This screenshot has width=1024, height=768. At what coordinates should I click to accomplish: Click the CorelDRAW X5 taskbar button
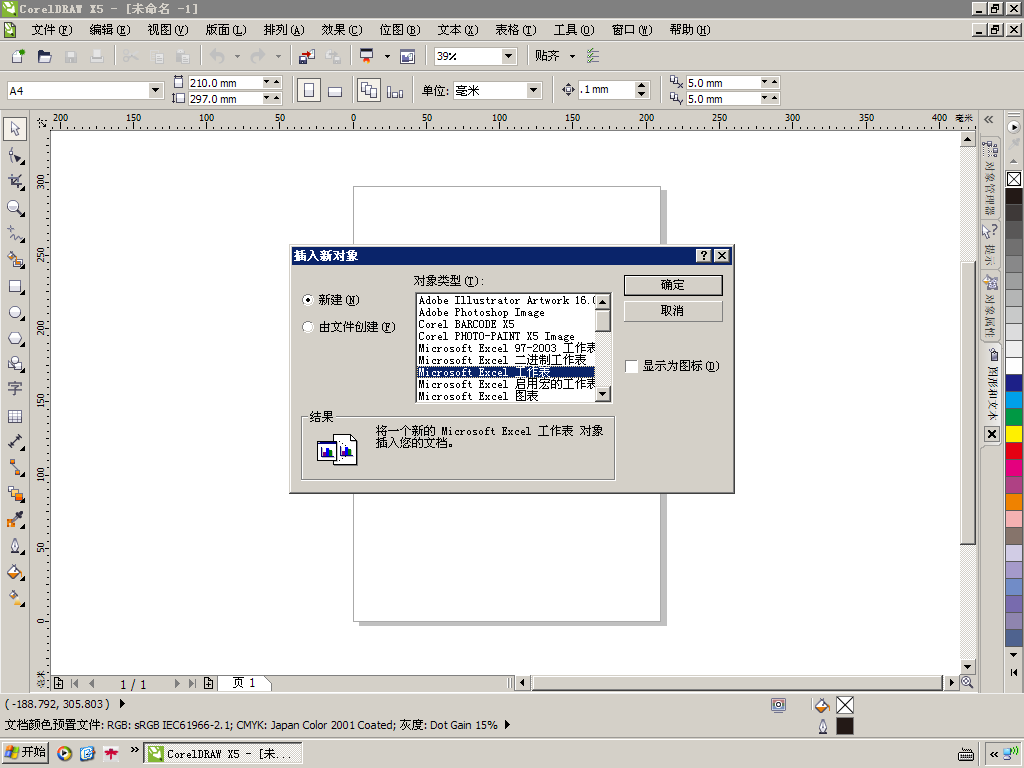[223, 754]
